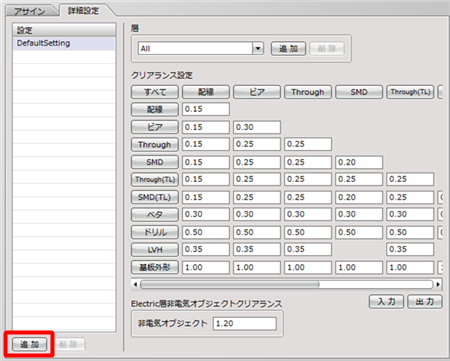This screenshot has height=361, width=450.
Task: Click the Through column header button
Action: pos(308,92)
